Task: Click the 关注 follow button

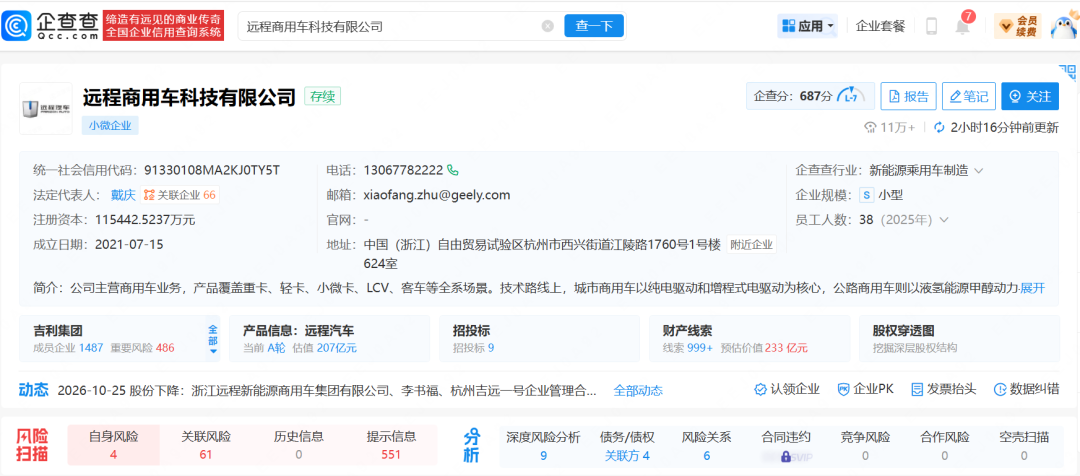Action: 1030,96
